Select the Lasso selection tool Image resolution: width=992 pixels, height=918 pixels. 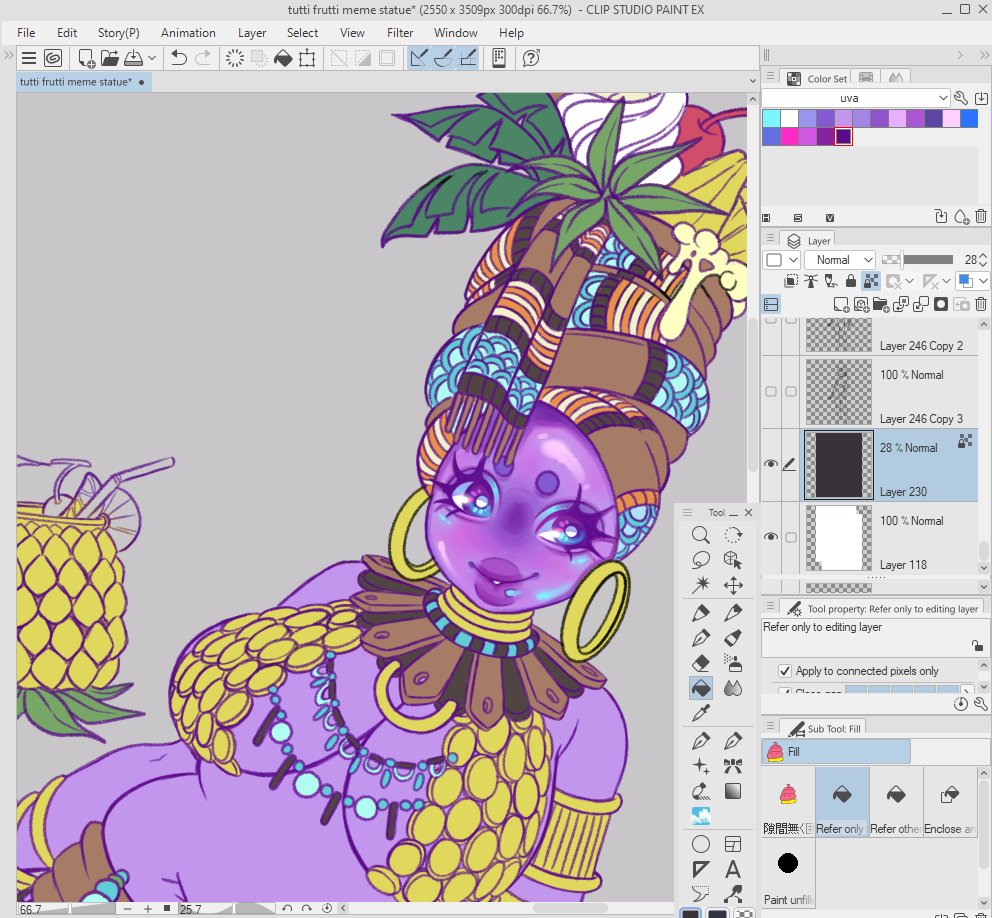(702, 559)
